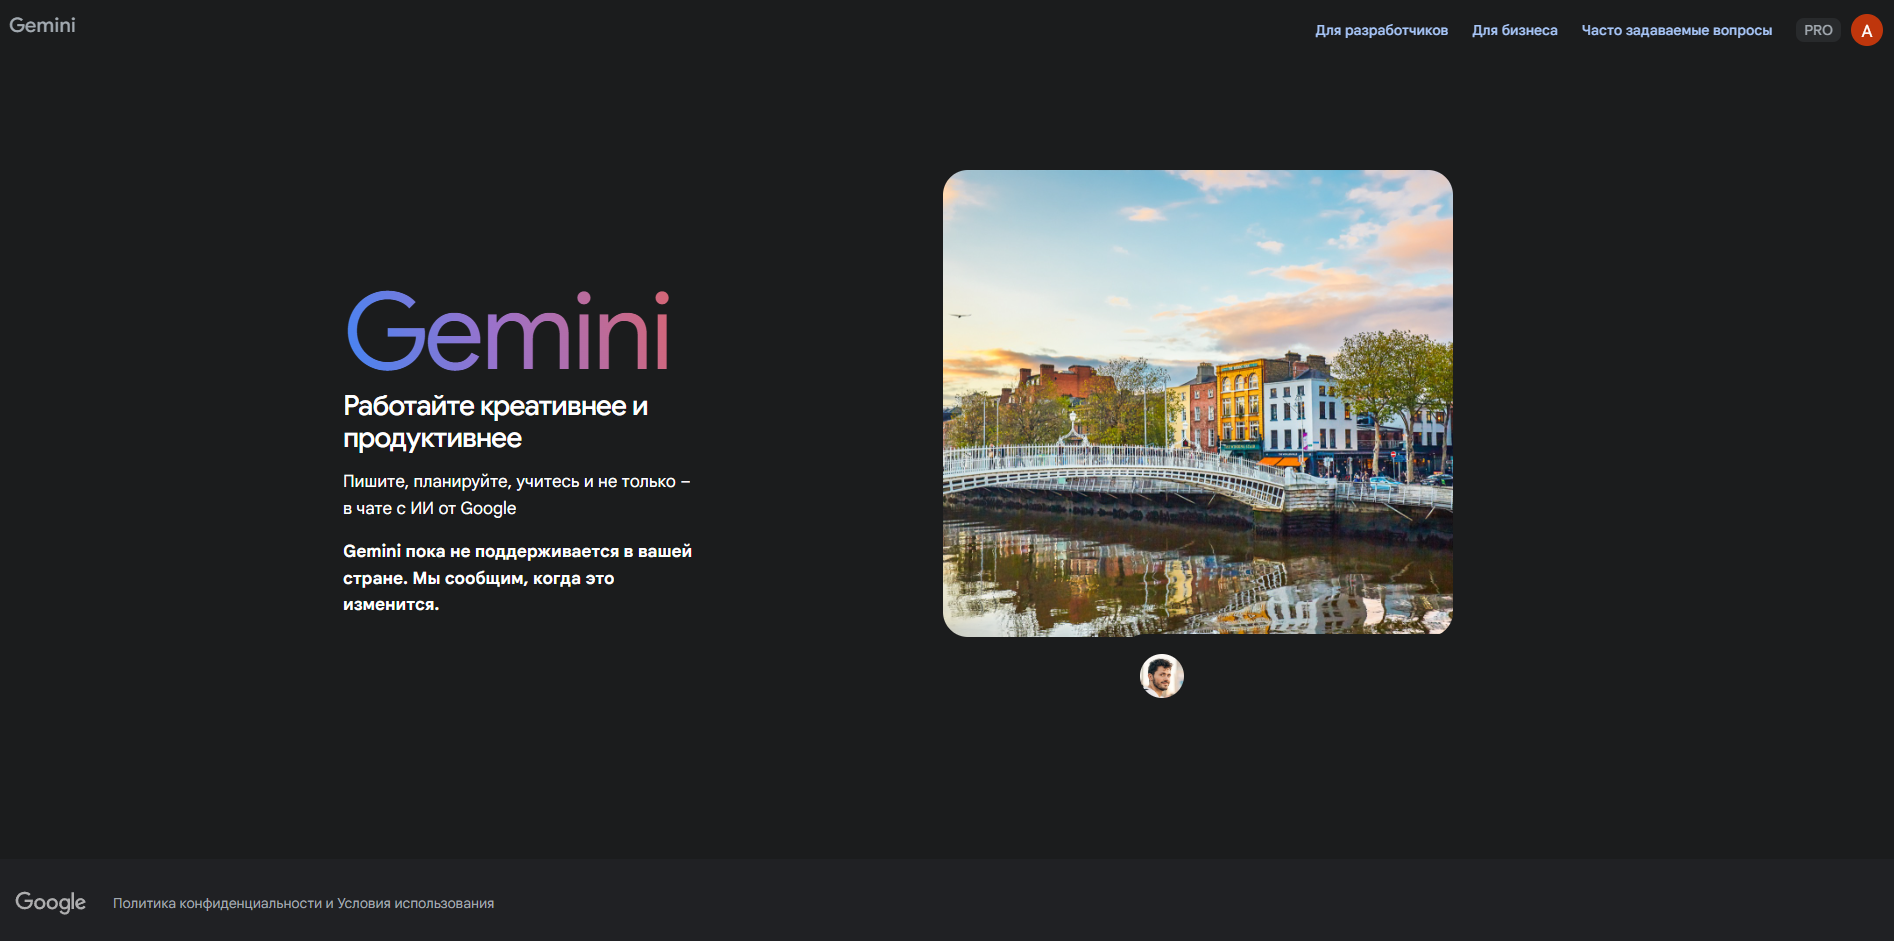Click the text Пишите, планируйте, учитесь и не только

(x=516, y=494)
